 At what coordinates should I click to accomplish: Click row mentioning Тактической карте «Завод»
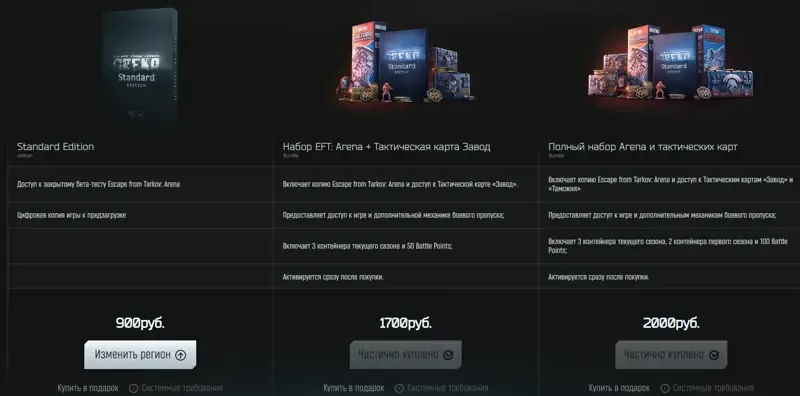click(x=406, y=184)
